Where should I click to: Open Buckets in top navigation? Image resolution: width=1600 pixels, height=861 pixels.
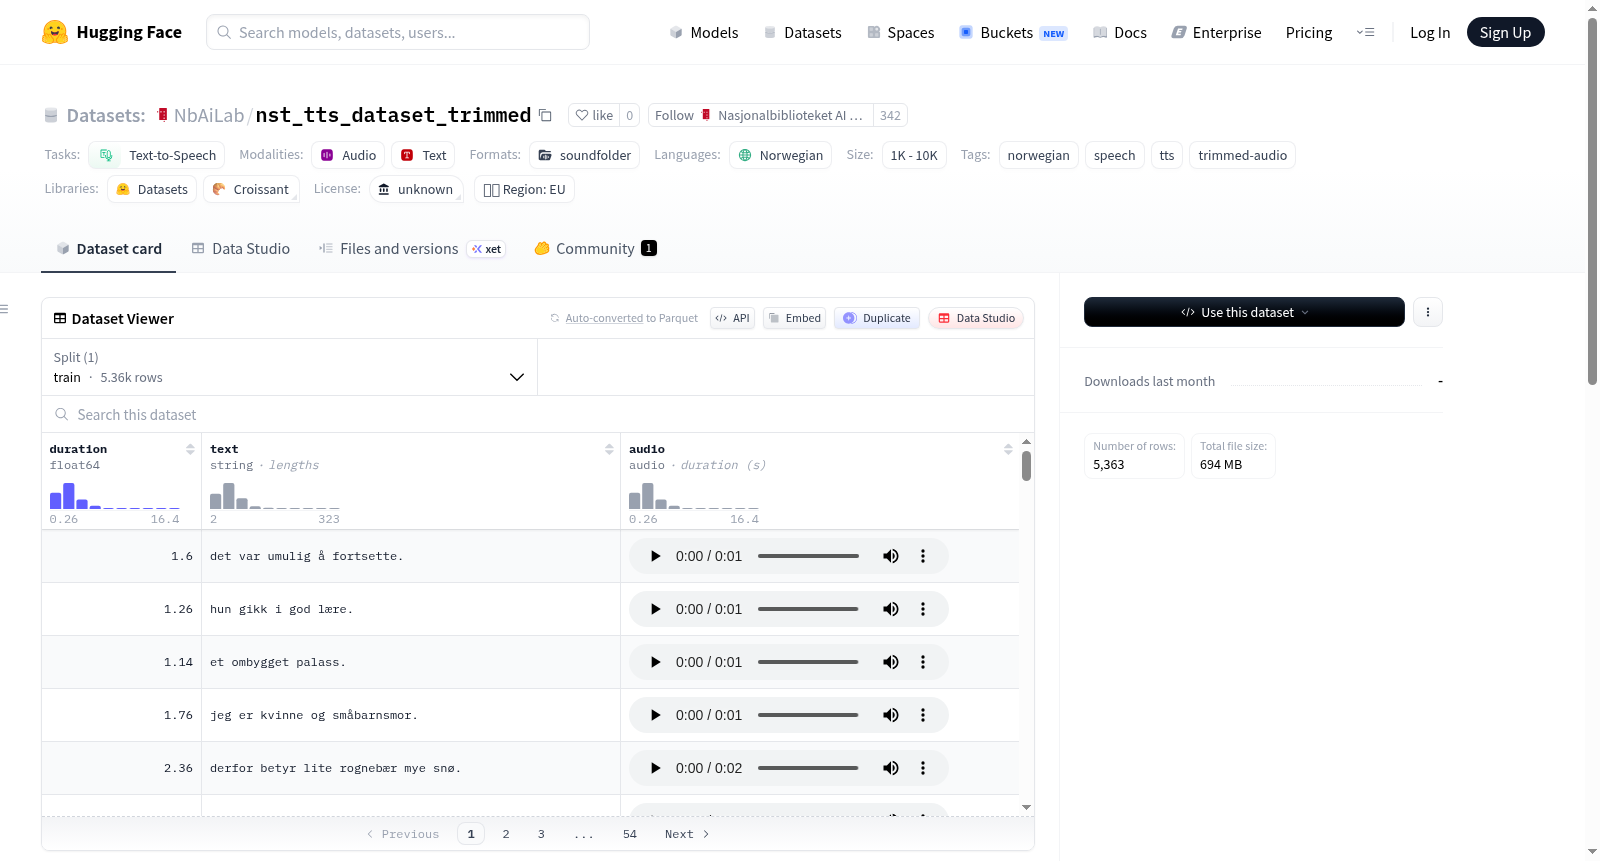click(x=1013, y=33)
